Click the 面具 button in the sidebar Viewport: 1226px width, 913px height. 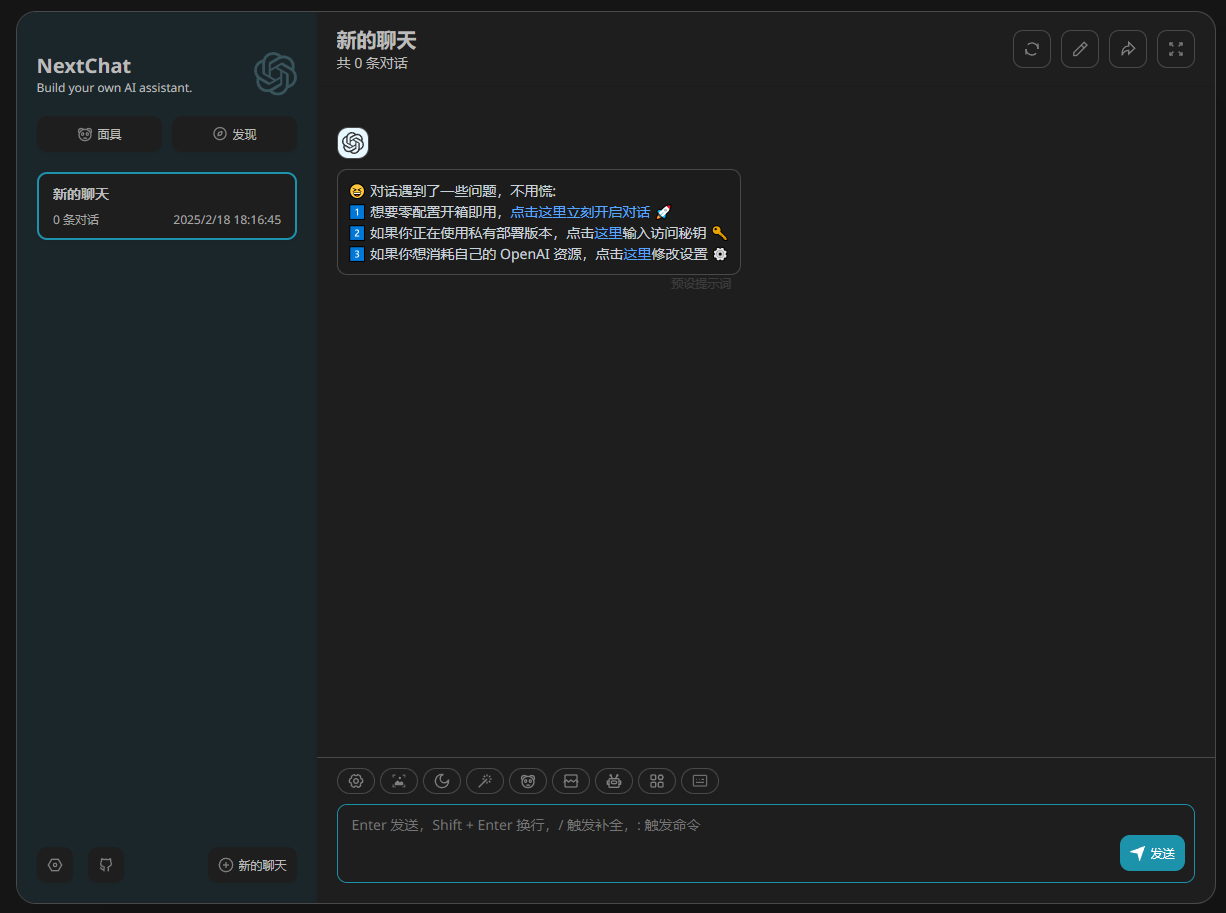pyautogui.click(x=99, y=134)
